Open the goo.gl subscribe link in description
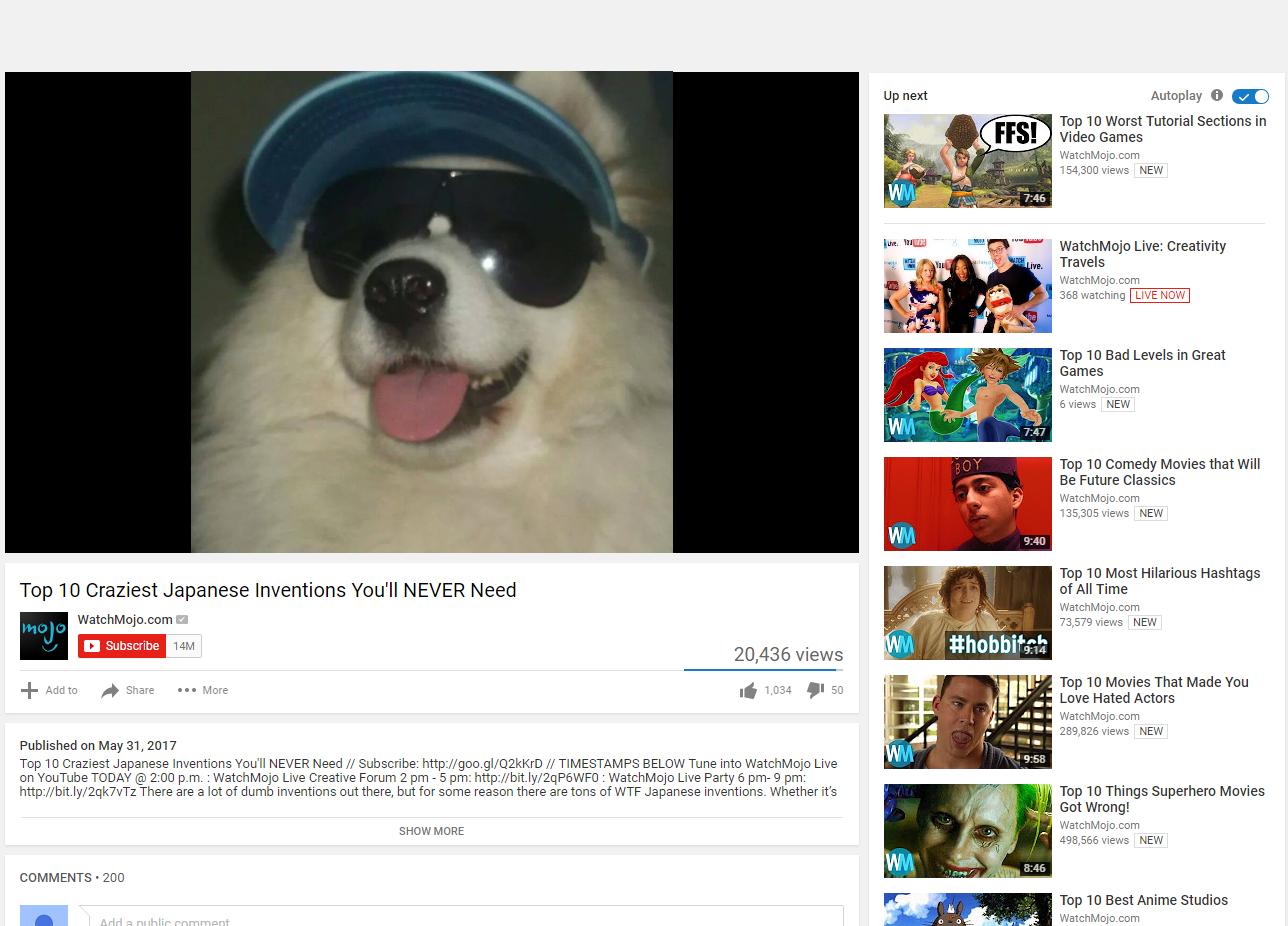The width and height of the screenshot is (1288, 926). coord(482,764)
